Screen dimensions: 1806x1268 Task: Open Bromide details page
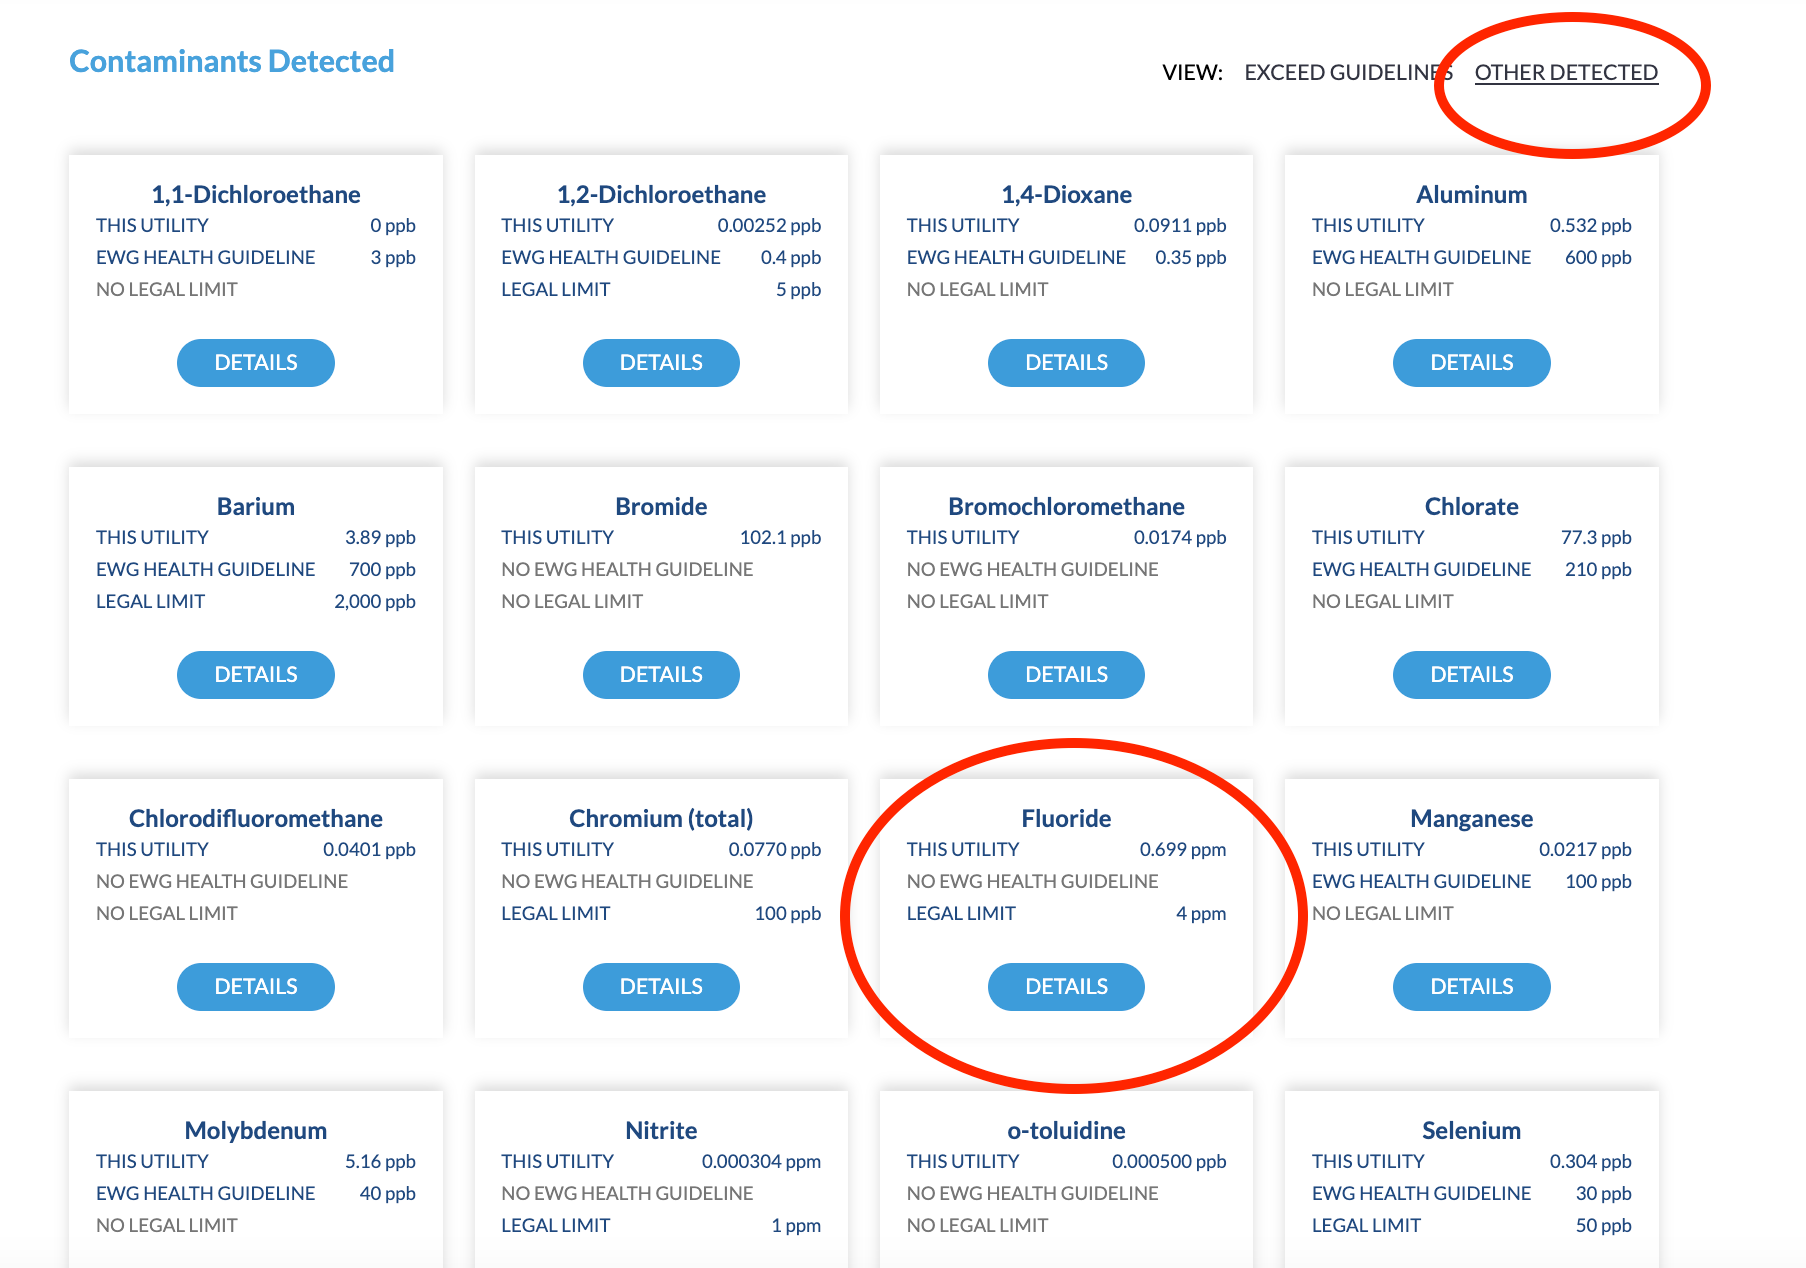pyautogui.click(x=661, y=675)
